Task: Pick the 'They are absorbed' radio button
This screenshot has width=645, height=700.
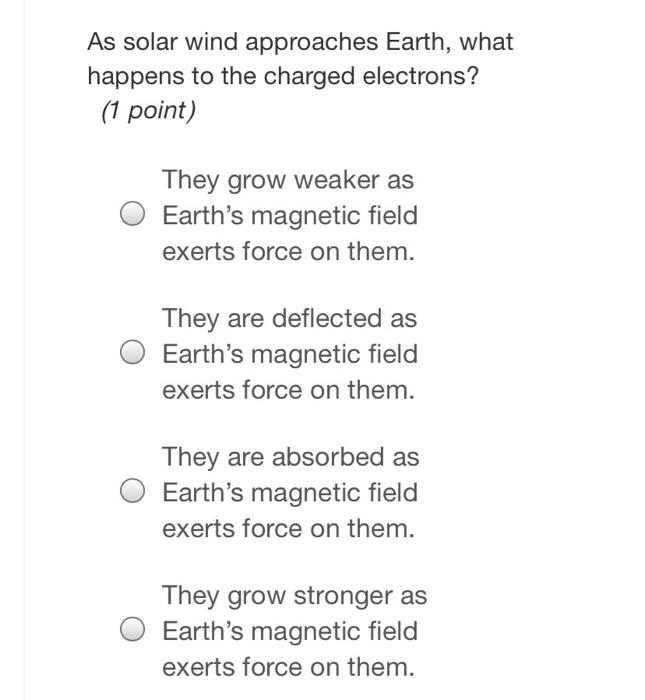Action: pyautogui.click(x=133, y=491)
